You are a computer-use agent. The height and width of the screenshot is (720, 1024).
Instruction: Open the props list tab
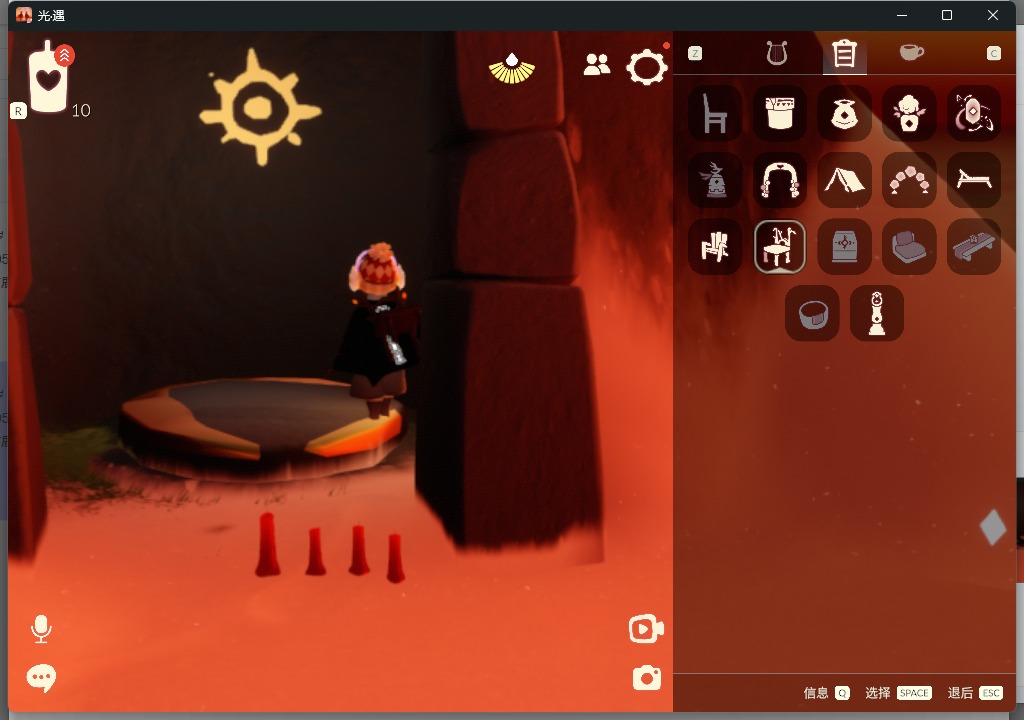coord(844,54)
